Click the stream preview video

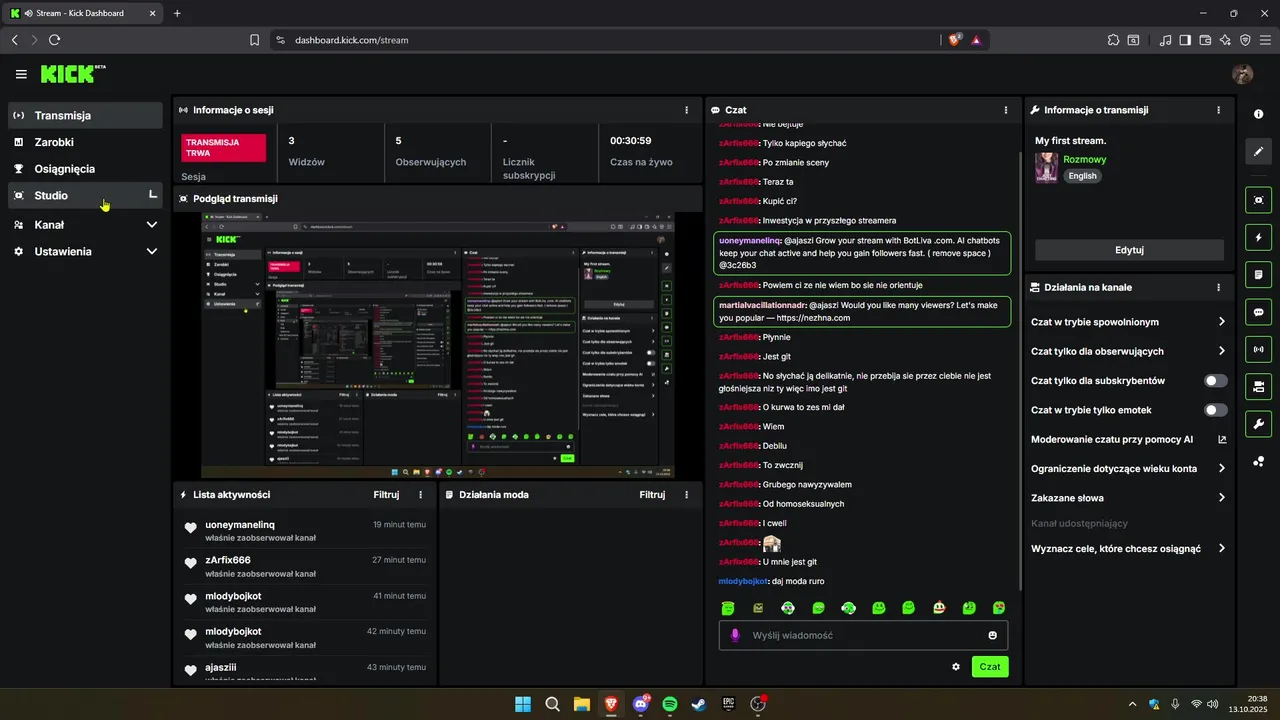click(x=438, y=345)
